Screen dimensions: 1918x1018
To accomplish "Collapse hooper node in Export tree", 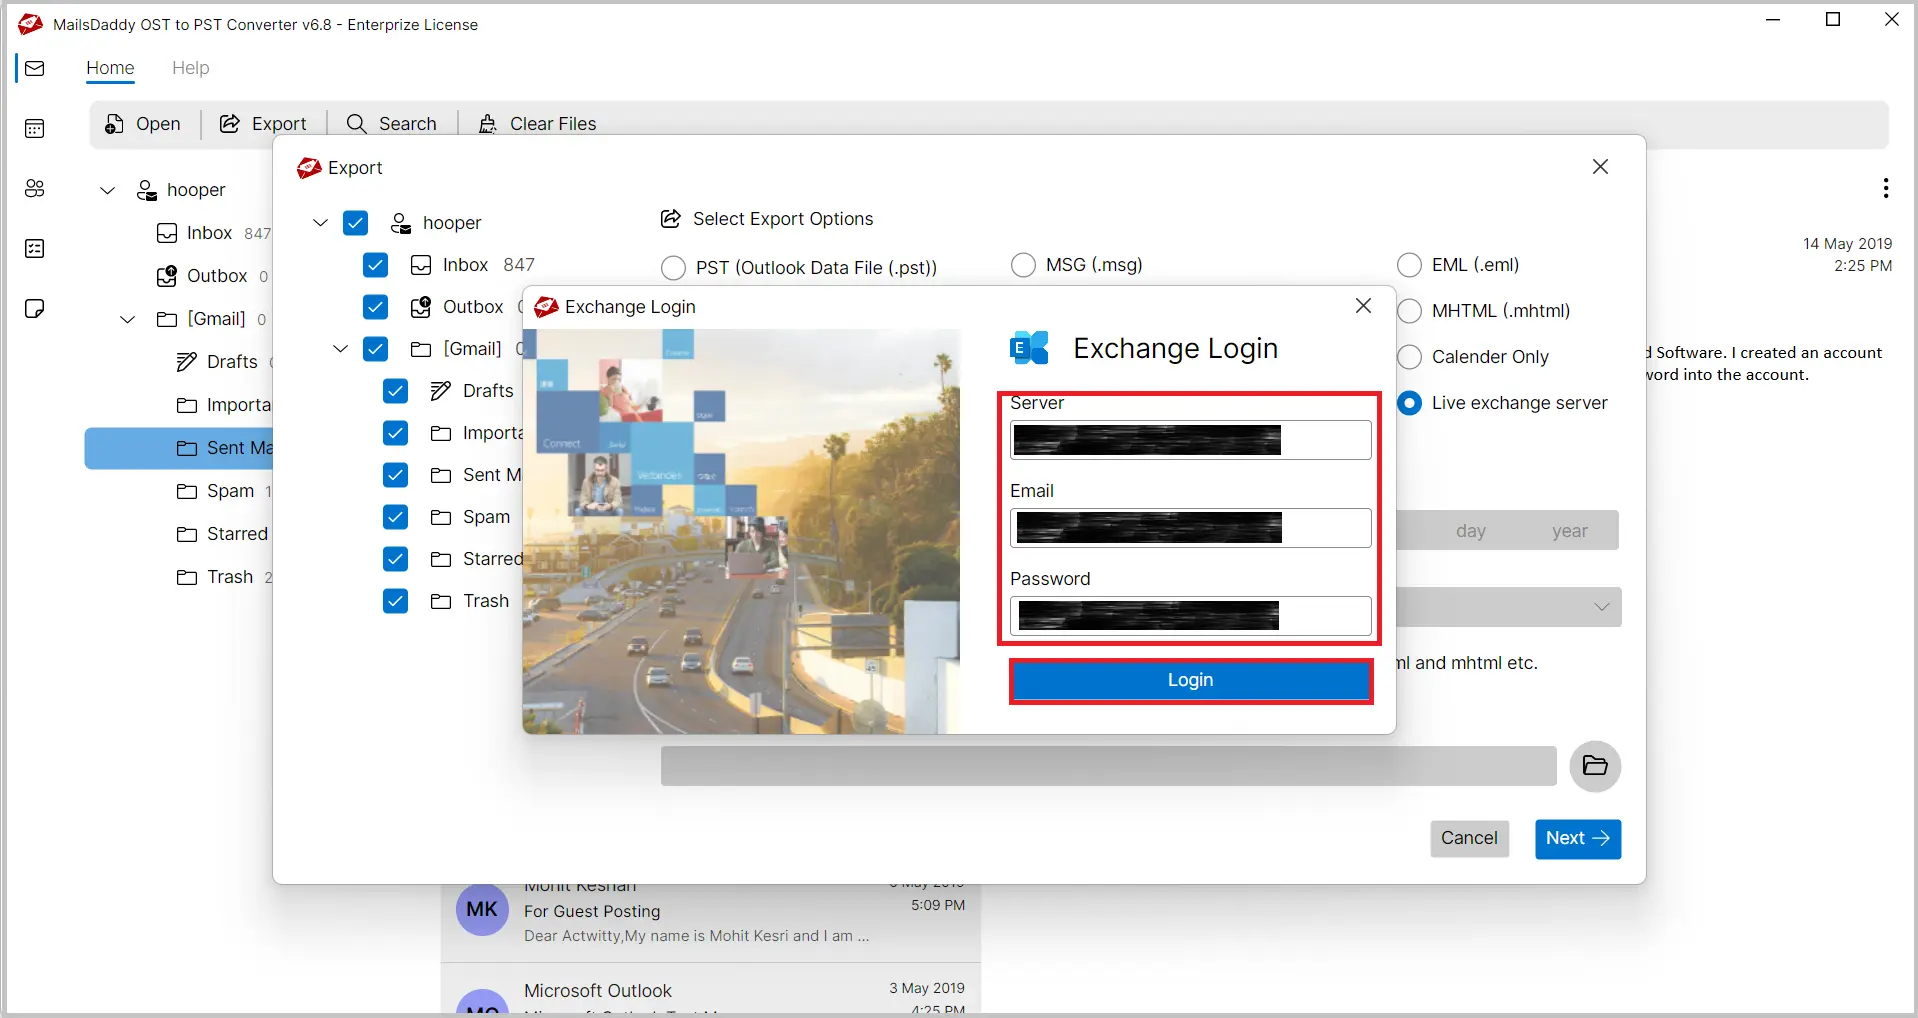I will (x=320, y=222).
